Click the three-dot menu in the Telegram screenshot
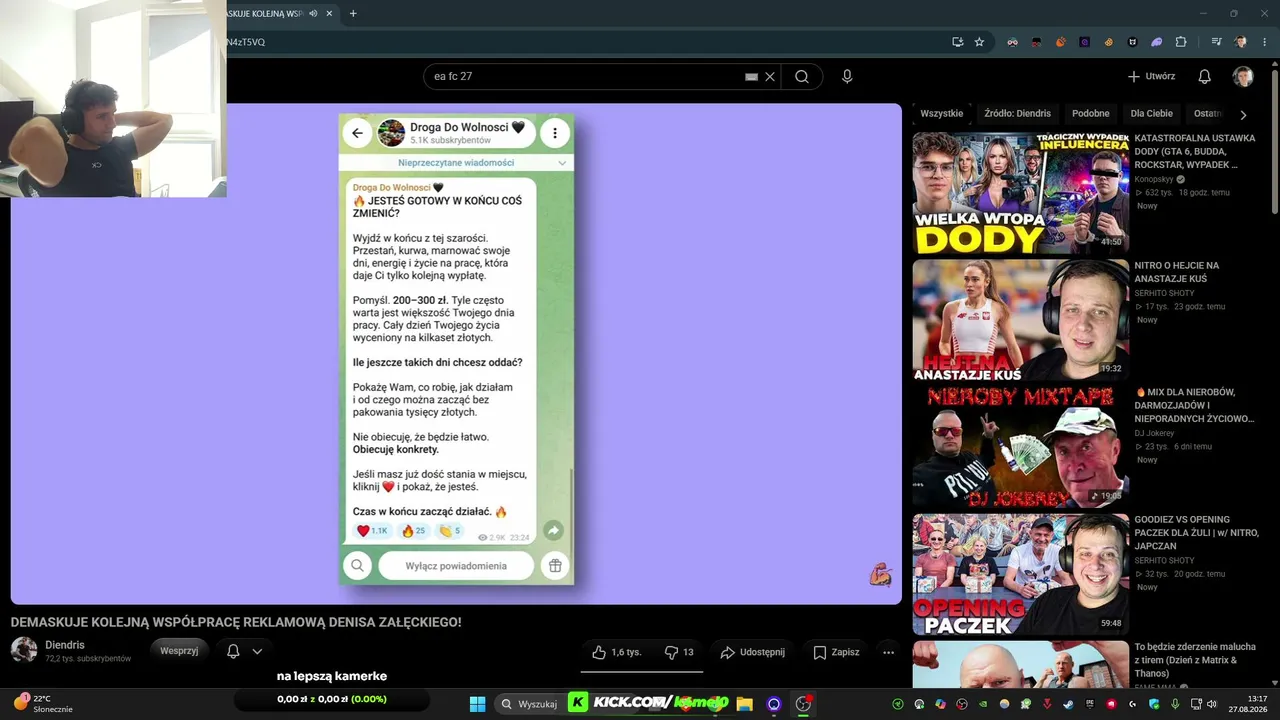Viewport: 1280px width, 720px height. coord(555,133)
